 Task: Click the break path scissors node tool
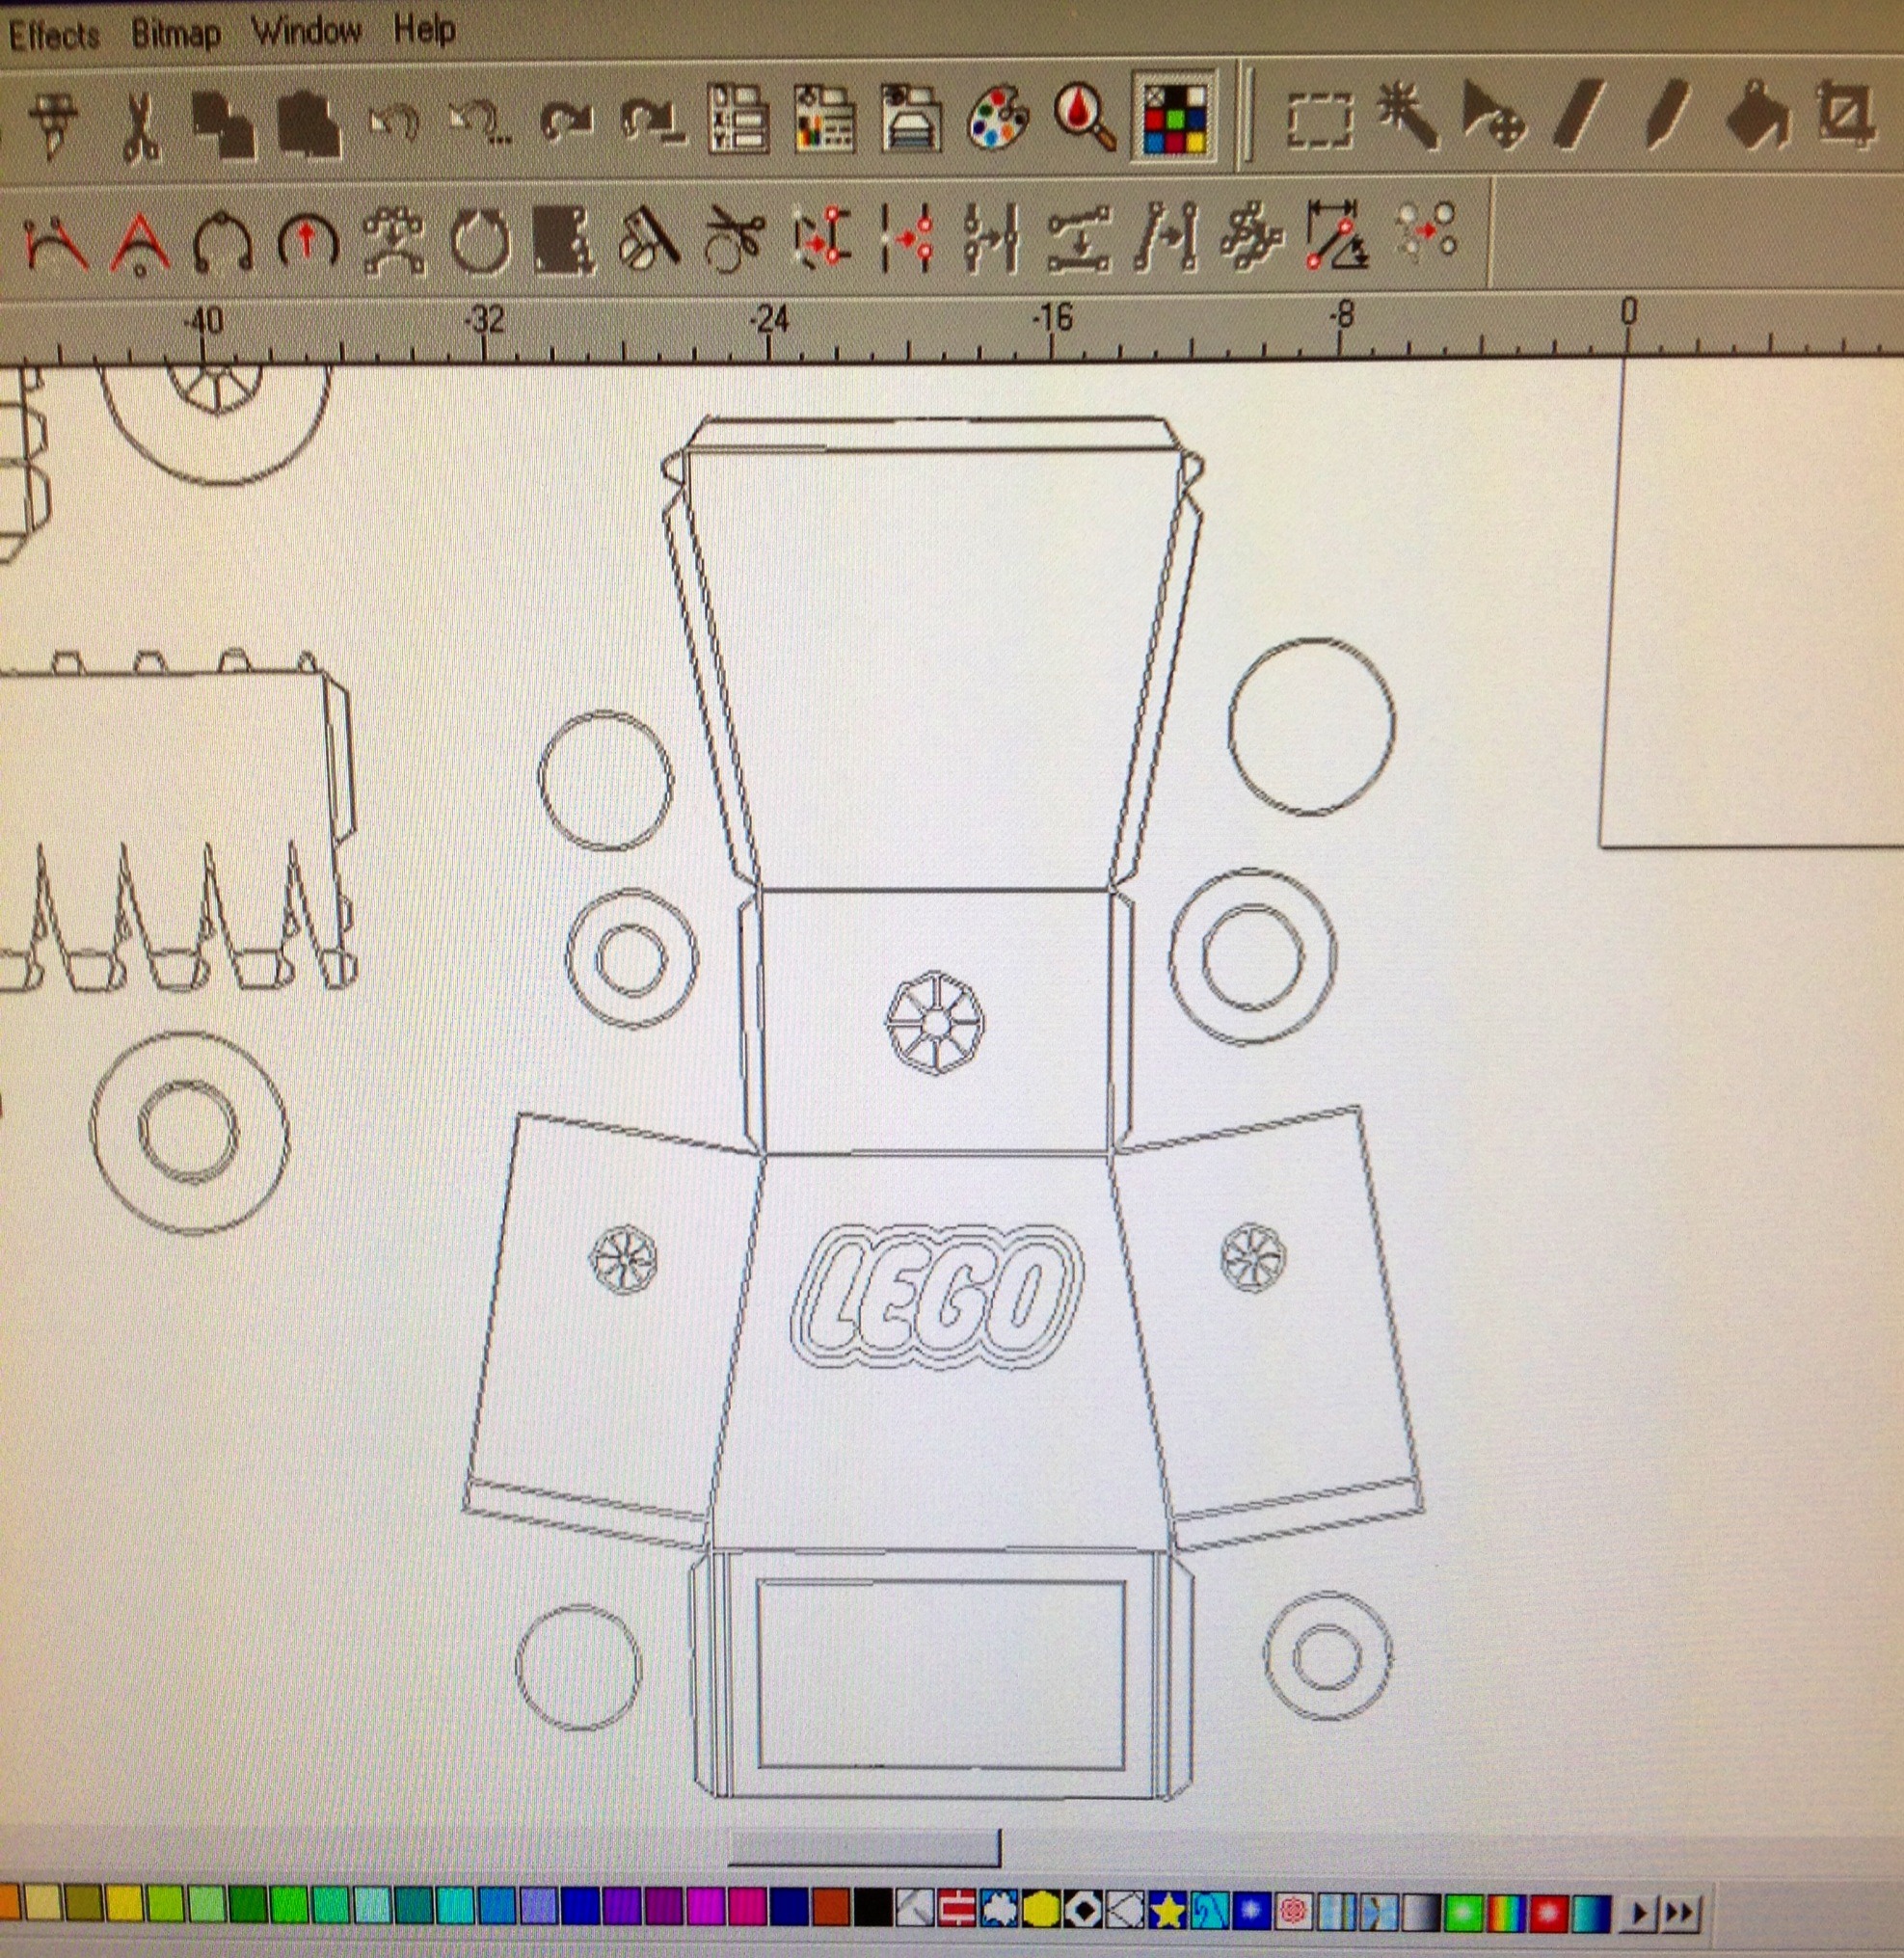click(x=735, y=240)
